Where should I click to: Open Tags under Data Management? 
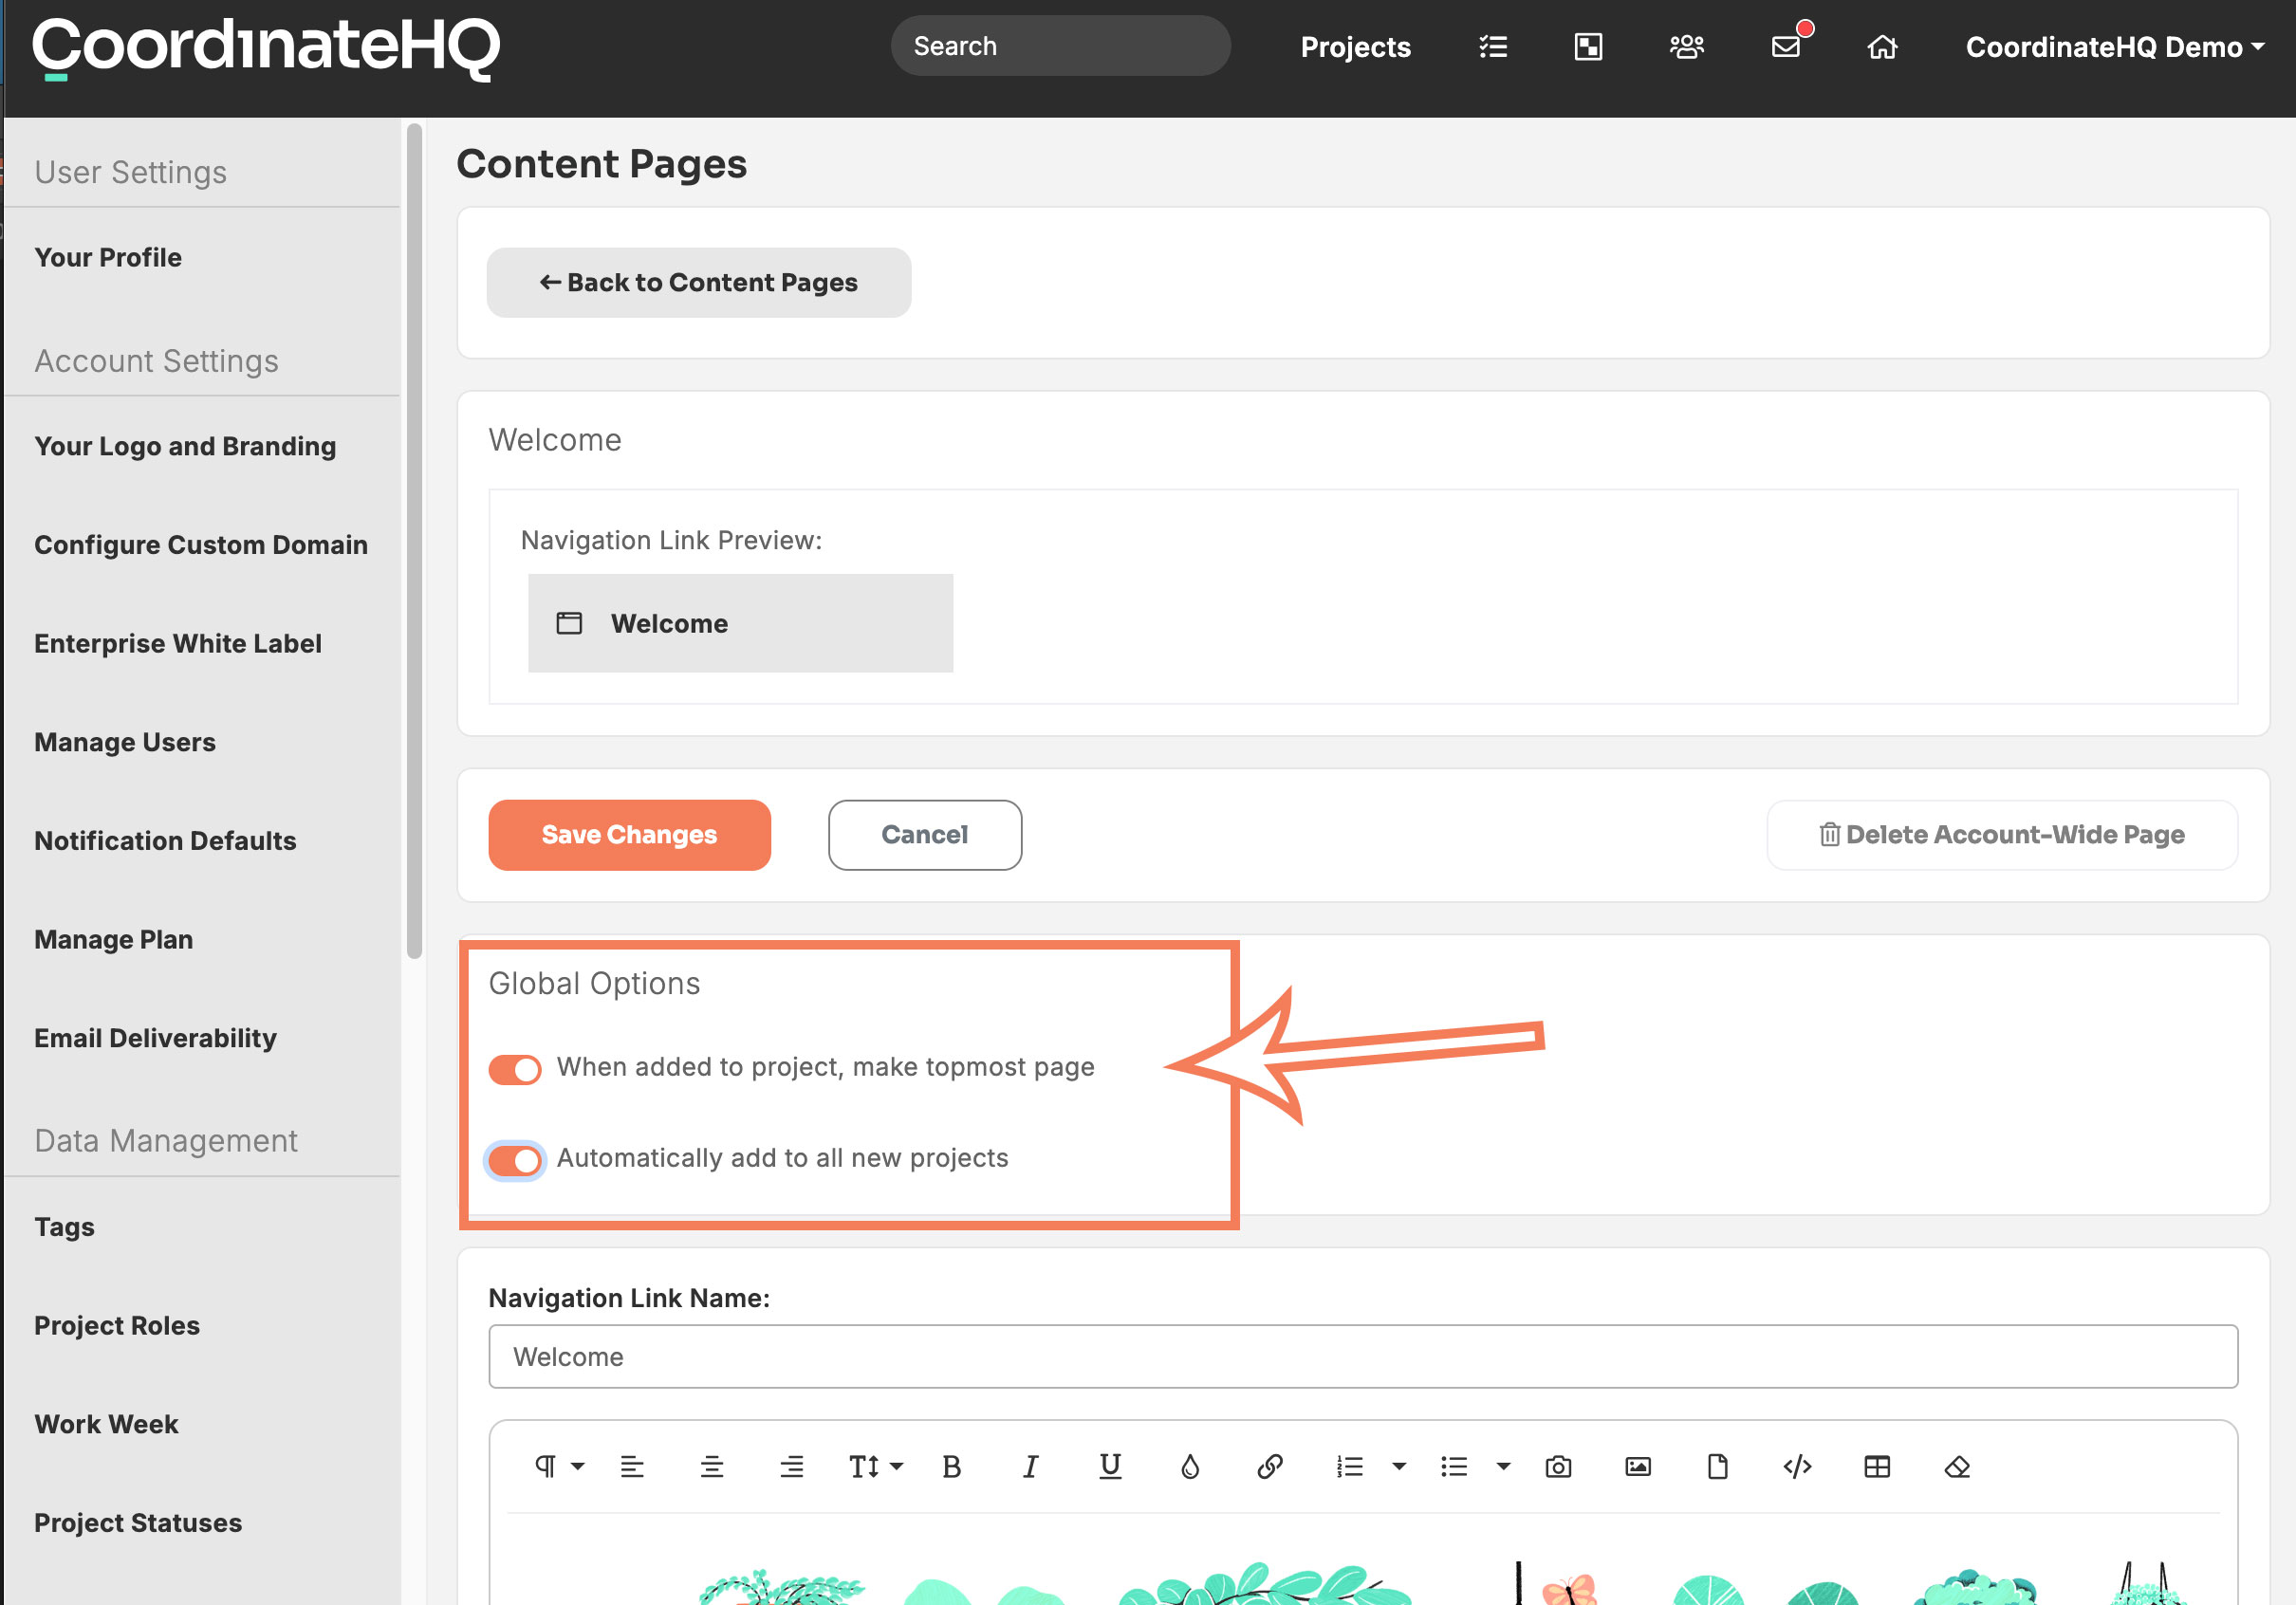[64, 1227]
